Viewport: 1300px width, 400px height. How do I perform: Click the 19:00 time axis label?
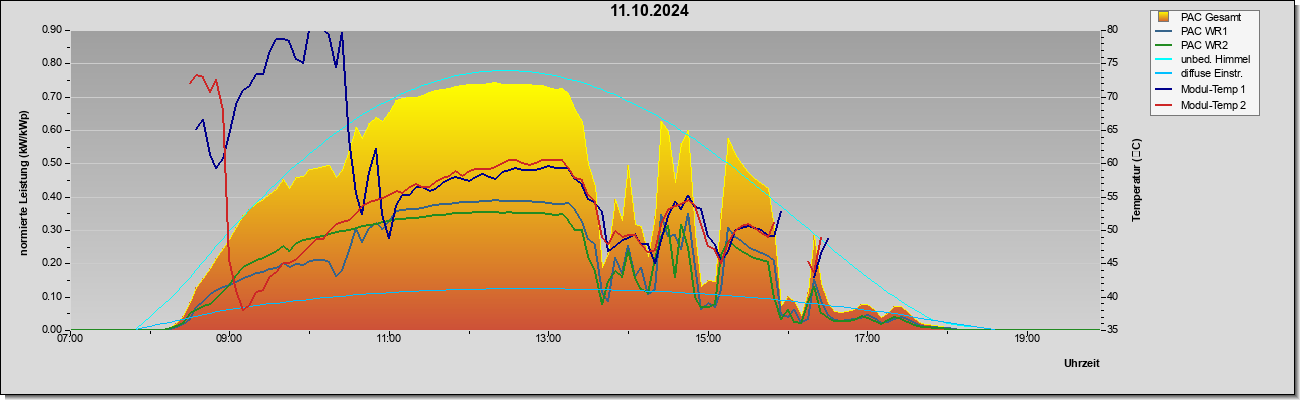[x=1026, y=338]
